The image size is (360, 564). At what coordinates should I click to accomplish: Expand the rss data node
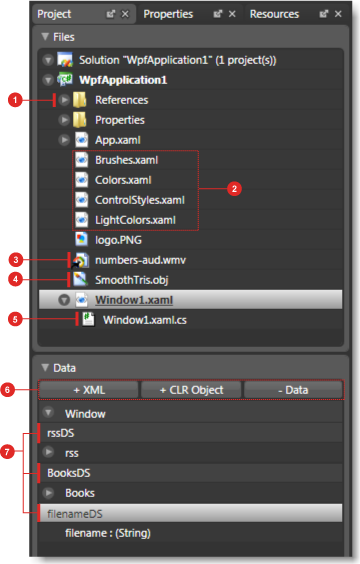coord(48,452)
